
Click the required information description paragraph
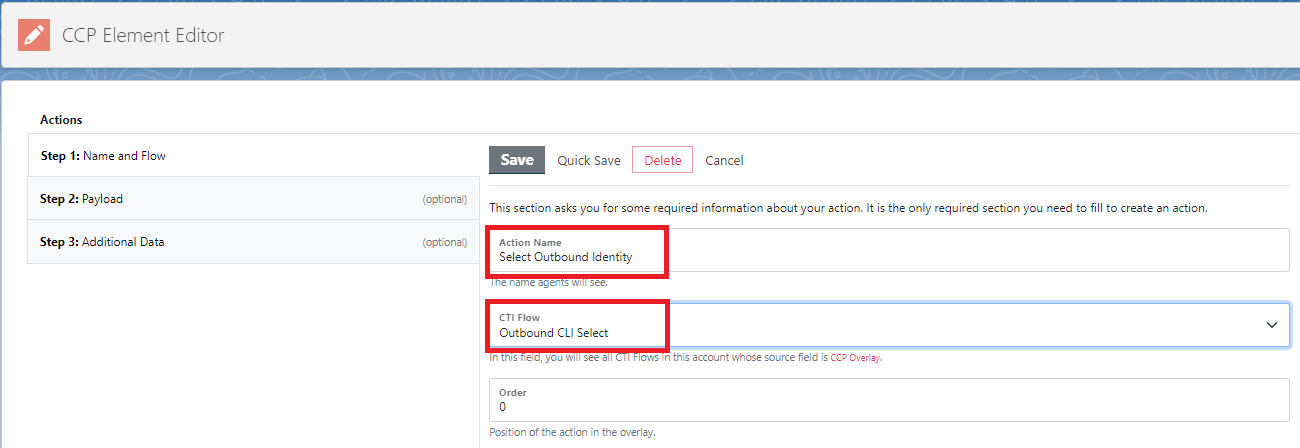tap(848, 208)
